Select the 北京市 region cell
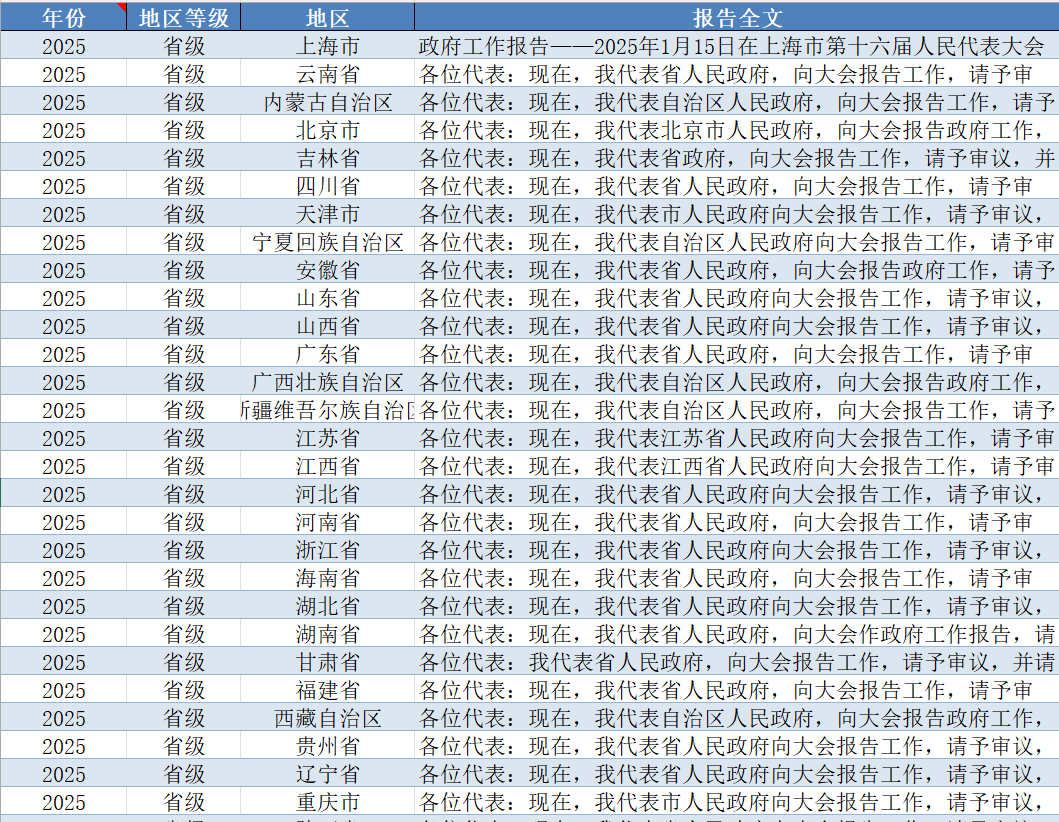 (328, 130)
